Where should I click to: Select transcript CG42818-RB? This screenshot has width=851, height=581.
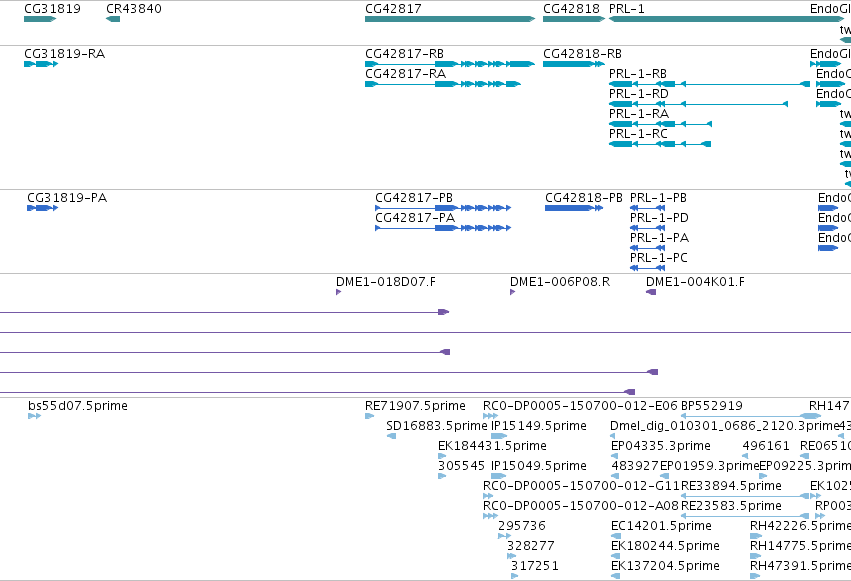(582, 54)
